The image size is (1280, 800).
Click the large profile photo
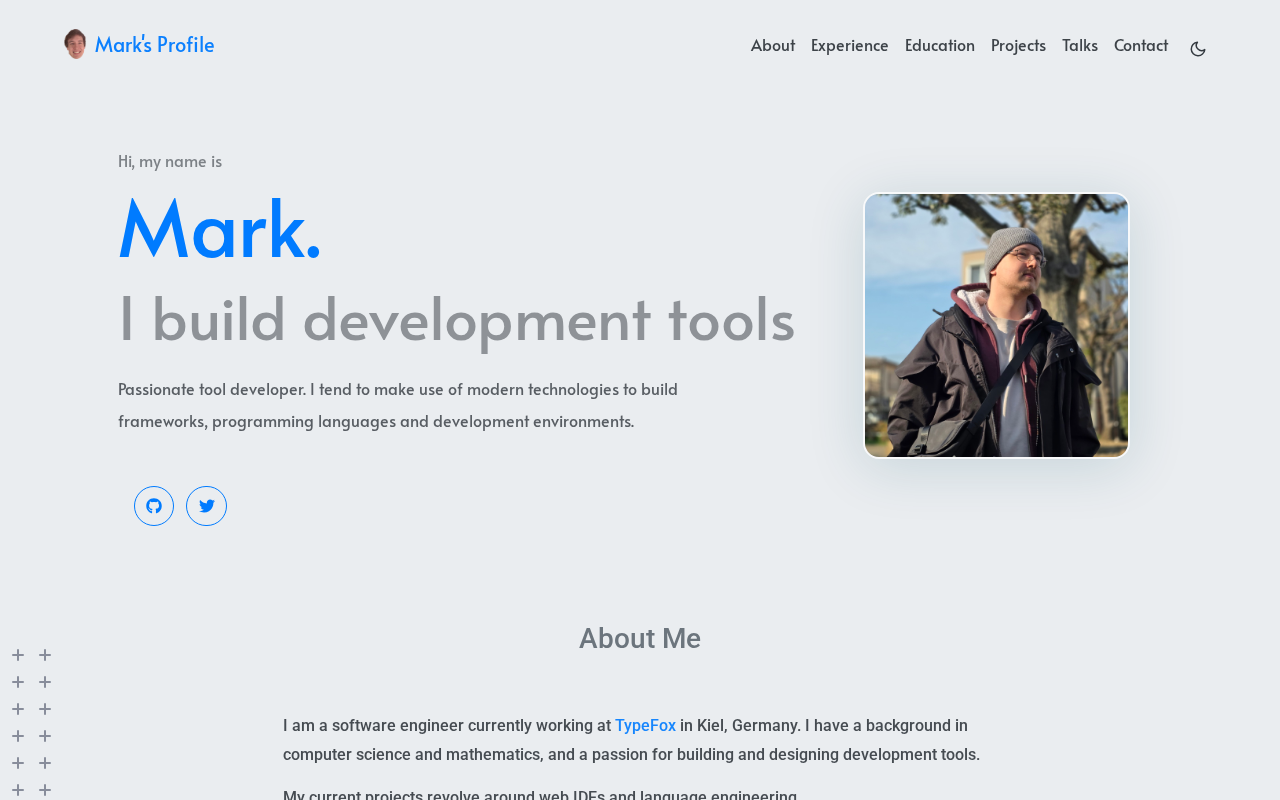tap(996, 326)
